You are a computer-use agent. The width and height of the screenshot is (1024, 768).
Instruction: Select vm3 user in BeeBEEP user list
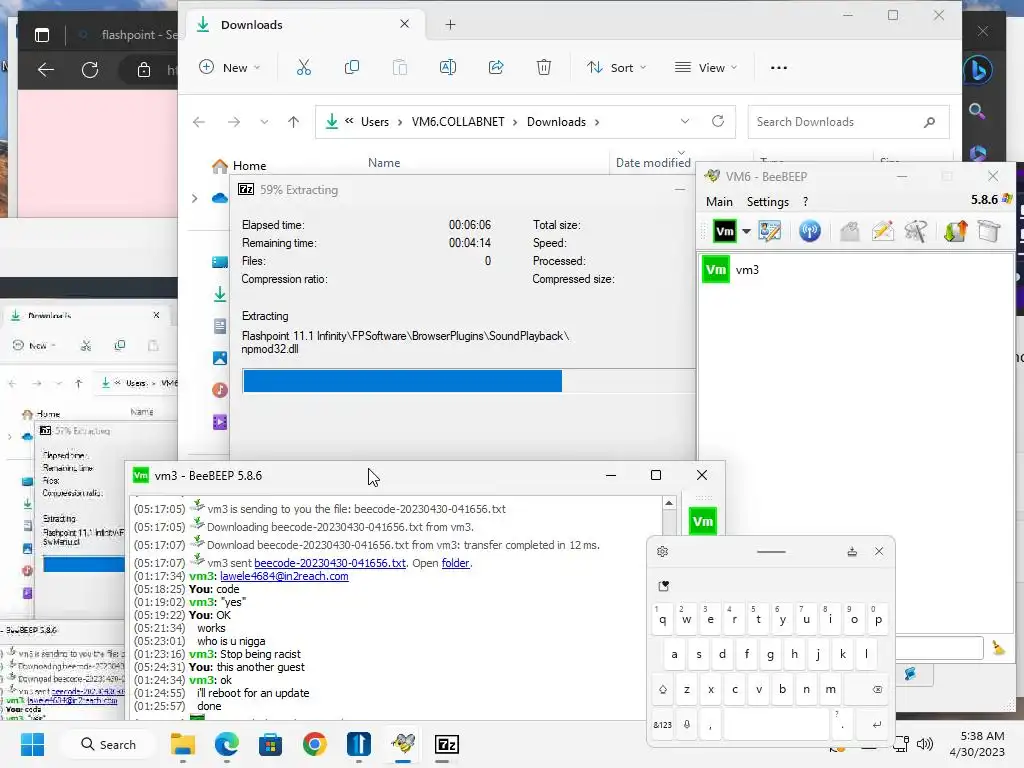tap(730, 270)
